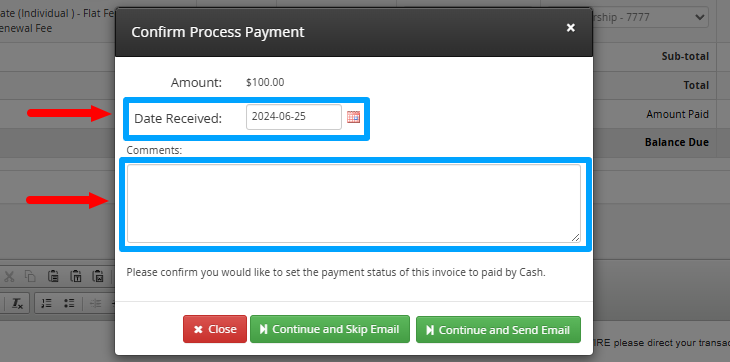Expand the membership 7777 dropdown
Viewport: 730px width, 362px height.
point(651,17)
